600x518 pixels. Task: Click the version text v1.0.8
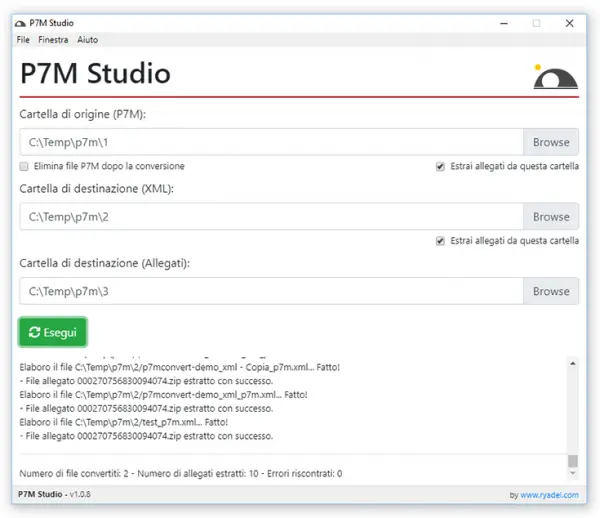pyautogui.click(x=80, y=494)
